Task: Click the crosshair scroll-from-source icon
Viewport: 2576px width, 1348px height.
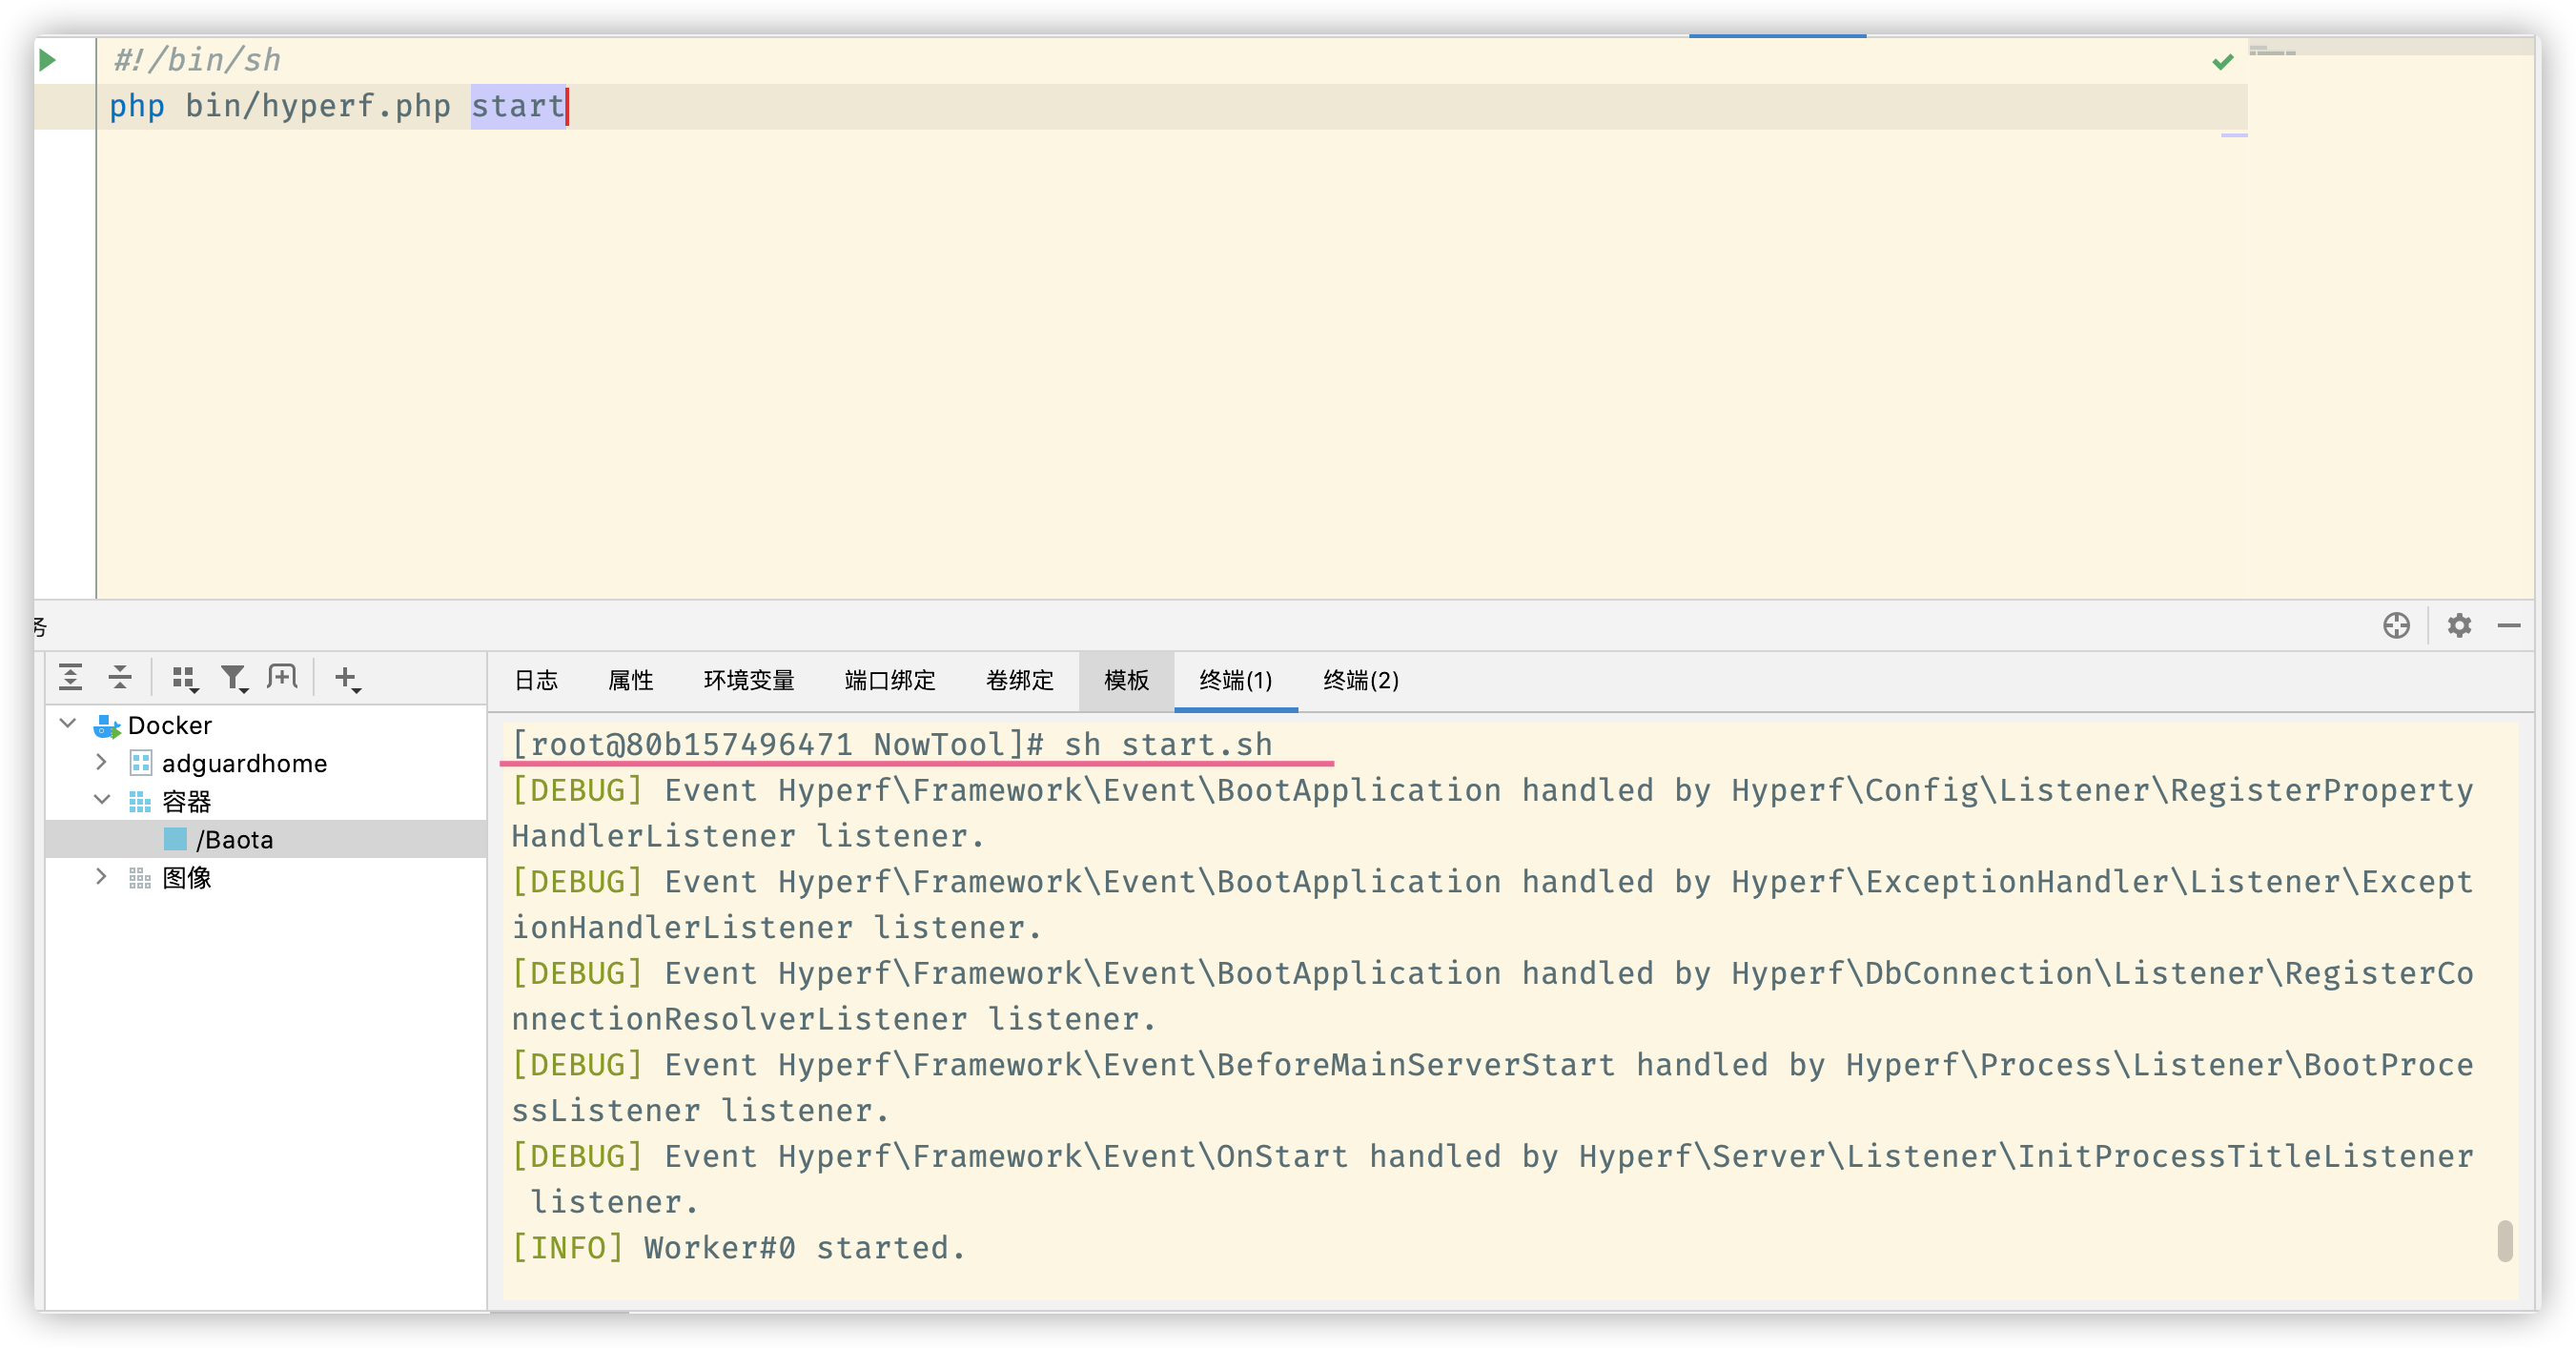Action: 2396,626
